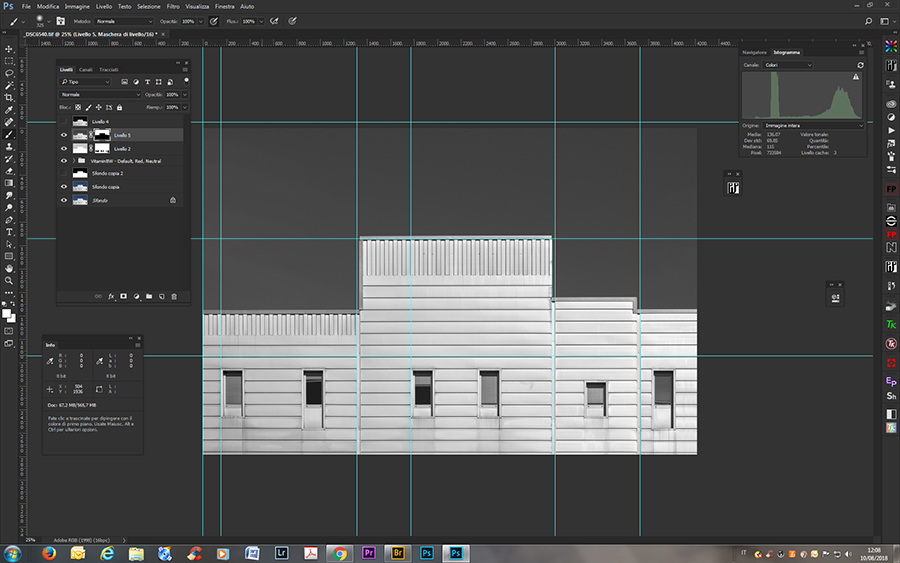Show the hidden Livello 4 layer
This screenshot has height=563, width=900.
coord(64,121)
